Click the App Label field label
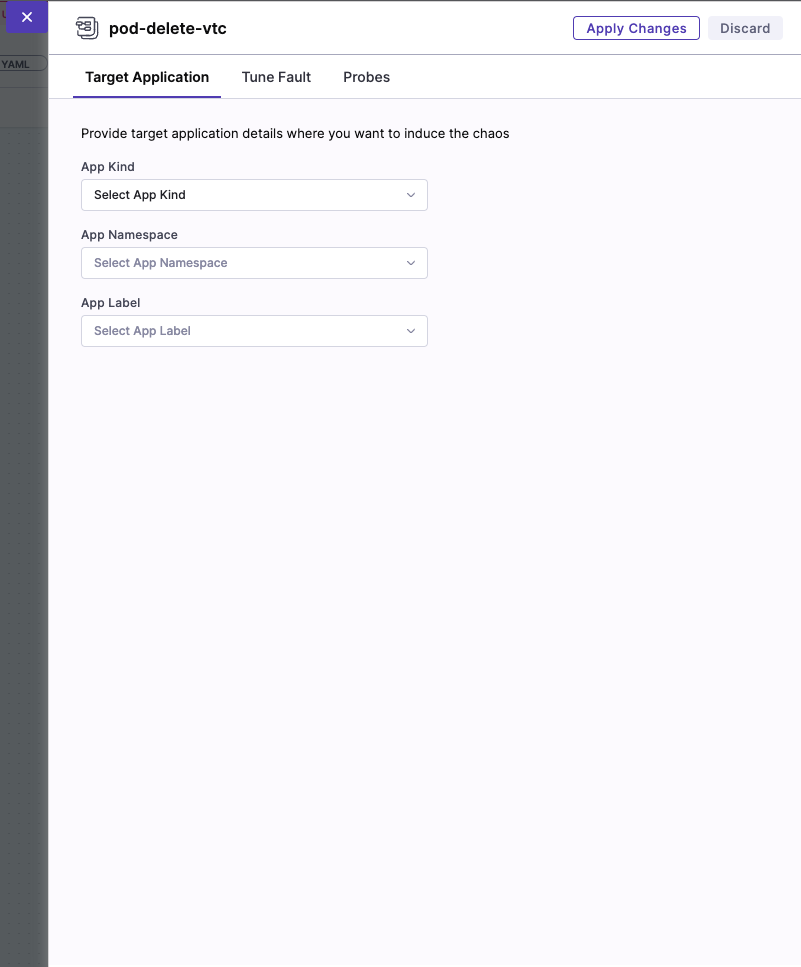Viewport: 801px width, 967px height. click(110, 303)
